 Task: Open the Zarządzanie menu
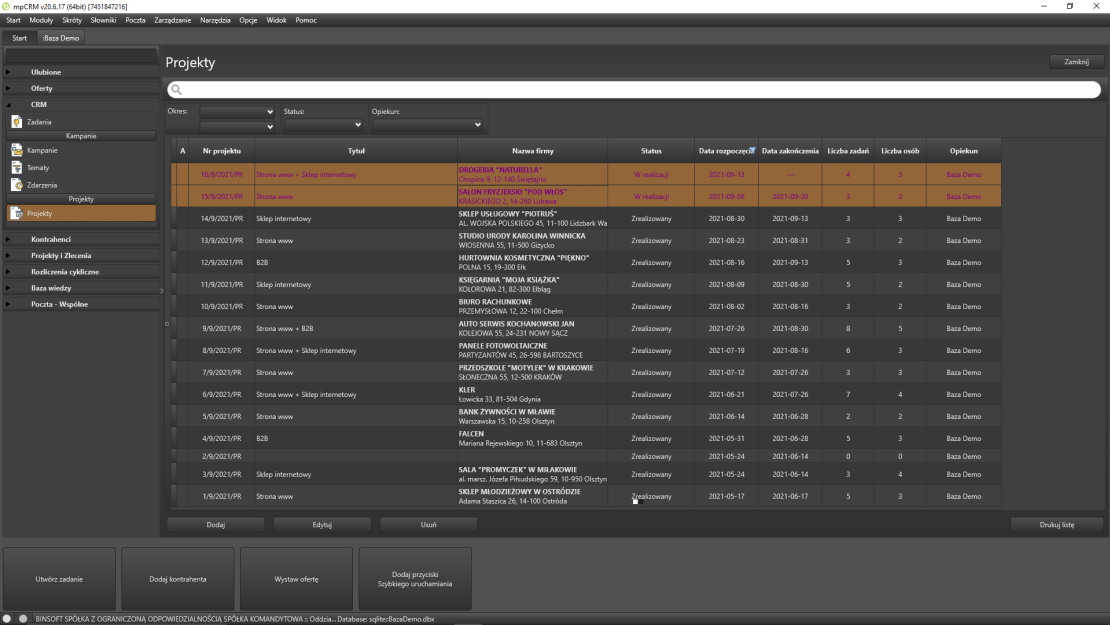[173, 21]
